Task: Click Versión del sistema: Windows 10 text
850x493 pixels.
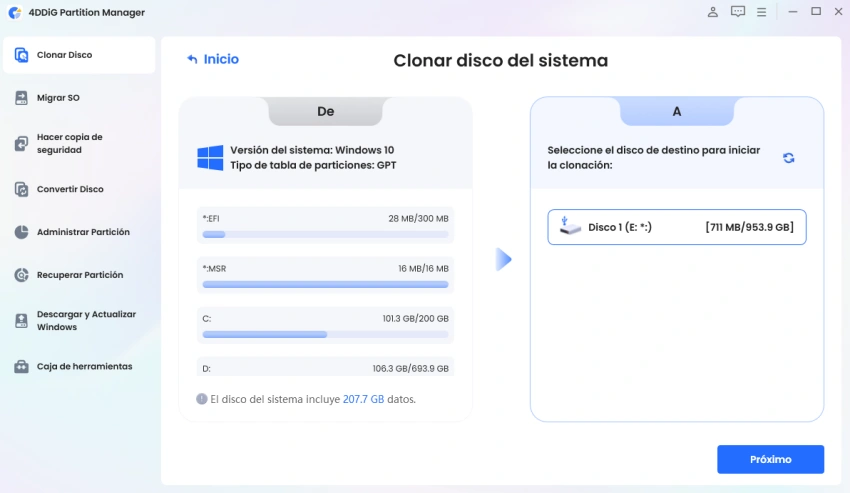Action: pyautogui.click(x=312, y=150)
